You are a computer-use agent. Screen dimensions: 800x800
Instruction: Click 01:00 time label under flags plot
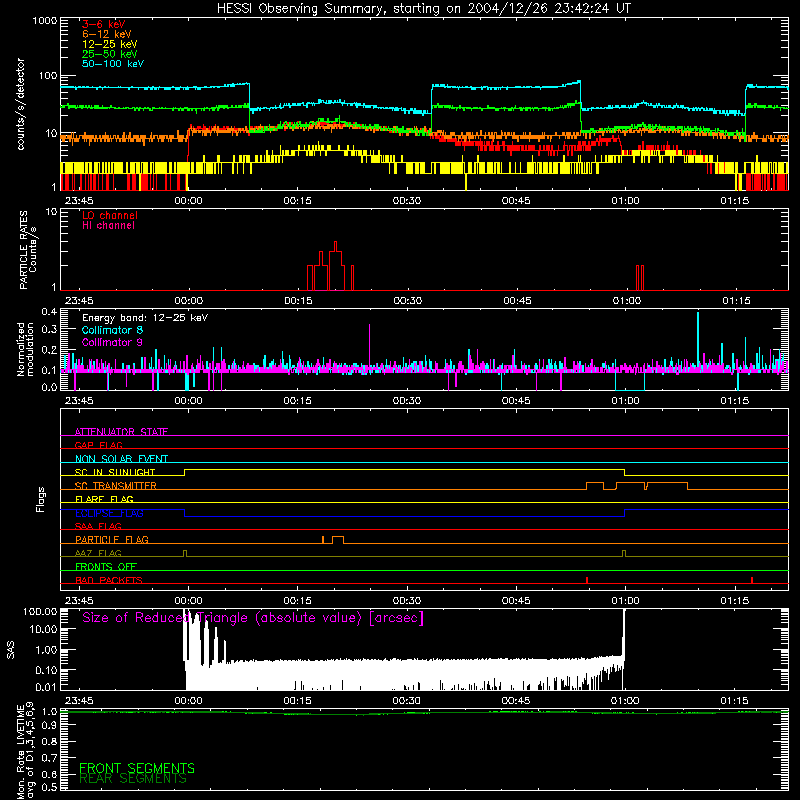tap(625, 601)
